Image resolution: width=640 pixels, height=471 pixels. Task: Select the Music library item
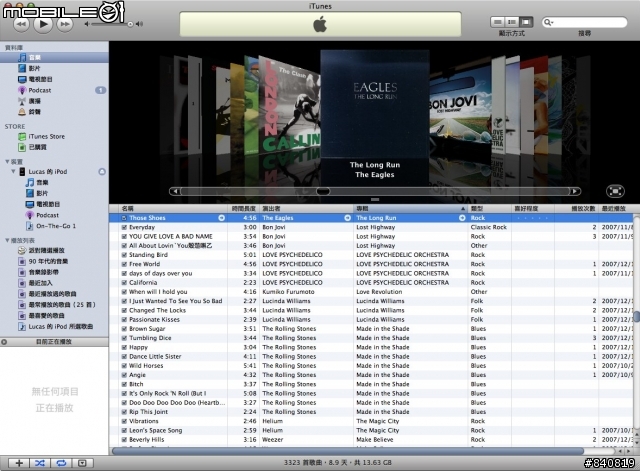[54, 58]
